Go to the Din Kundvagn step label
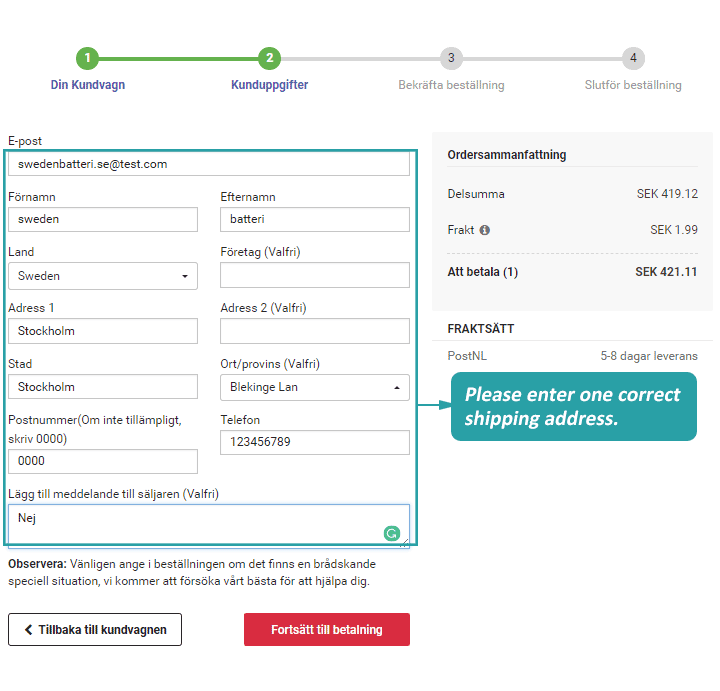The width and height of the screenshot is (720, 691). 88,85
